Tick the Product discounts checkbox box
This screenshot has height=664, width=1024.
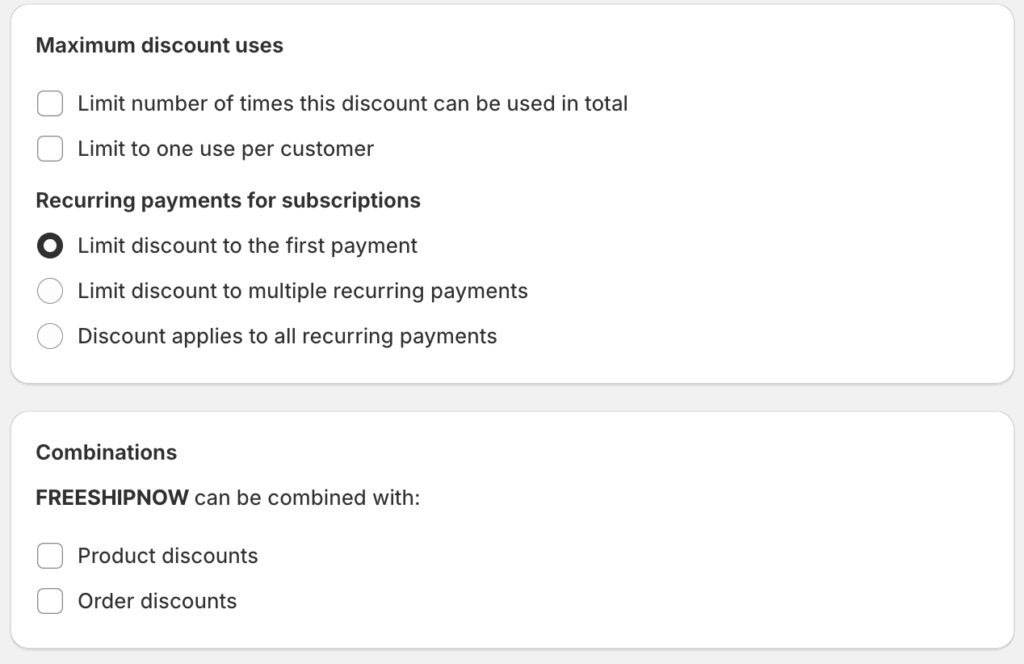pyautogui.click(x=50, y=556)
